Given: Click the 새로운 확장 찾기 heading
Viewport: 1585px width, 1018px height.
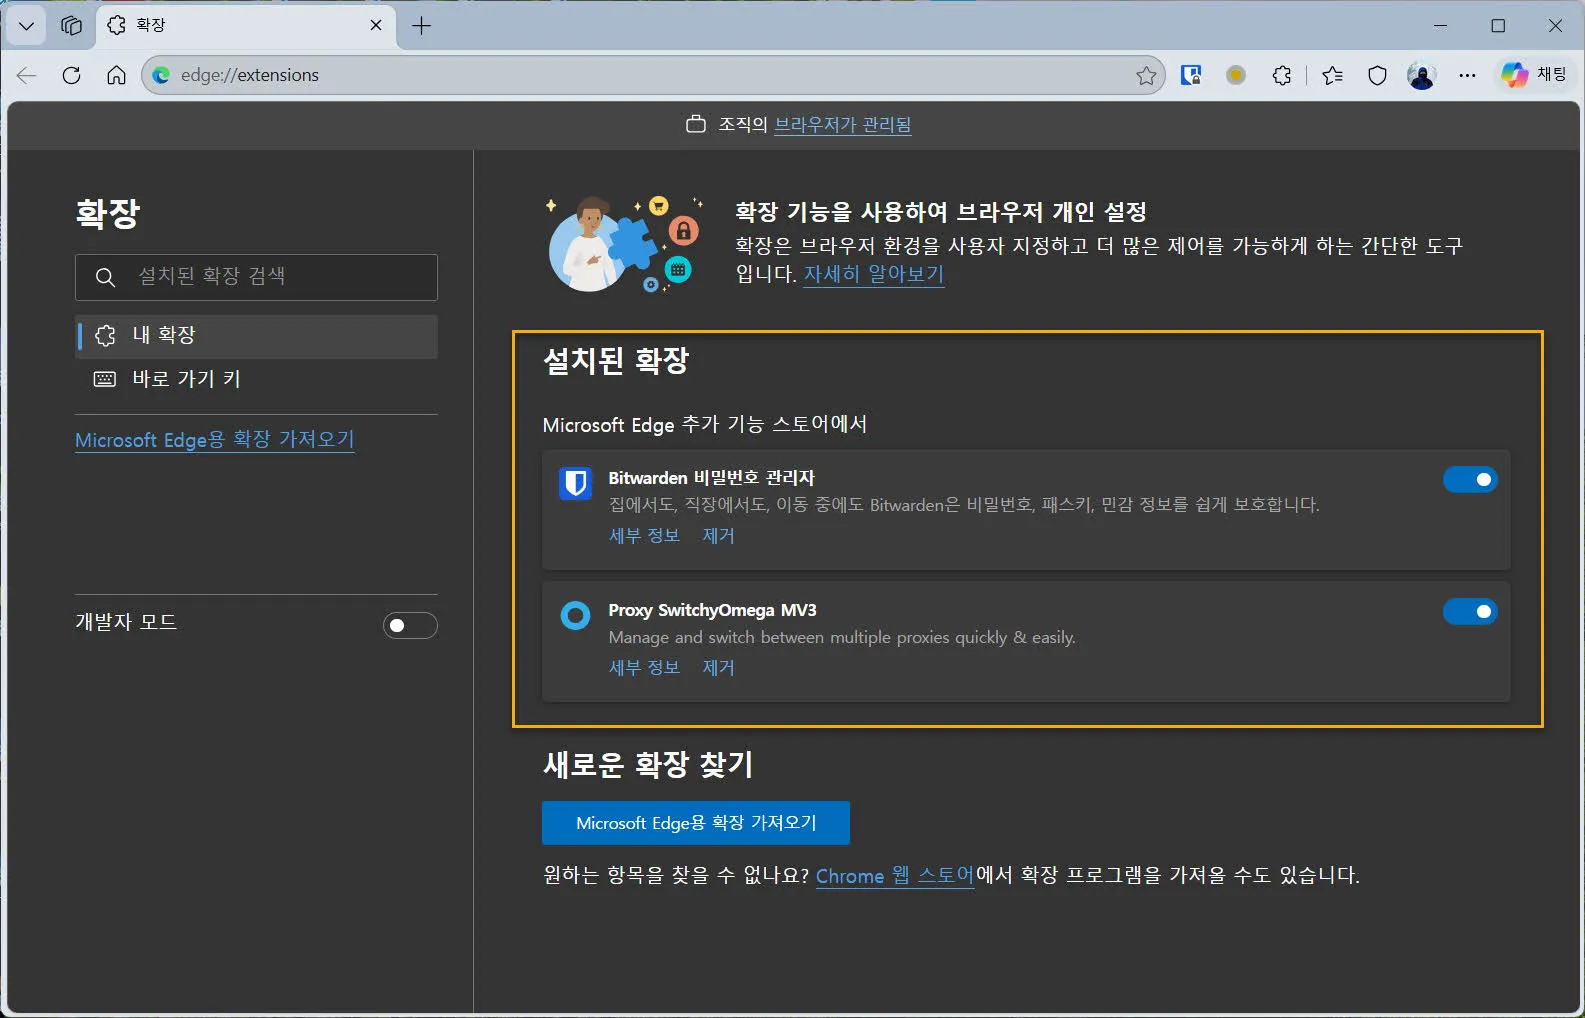Looking at the screenshot, I should click(648, 765).
